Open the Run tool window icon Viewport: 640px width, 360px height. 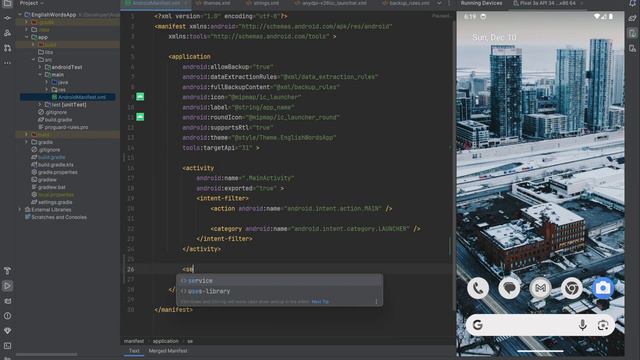click(7, 286)
